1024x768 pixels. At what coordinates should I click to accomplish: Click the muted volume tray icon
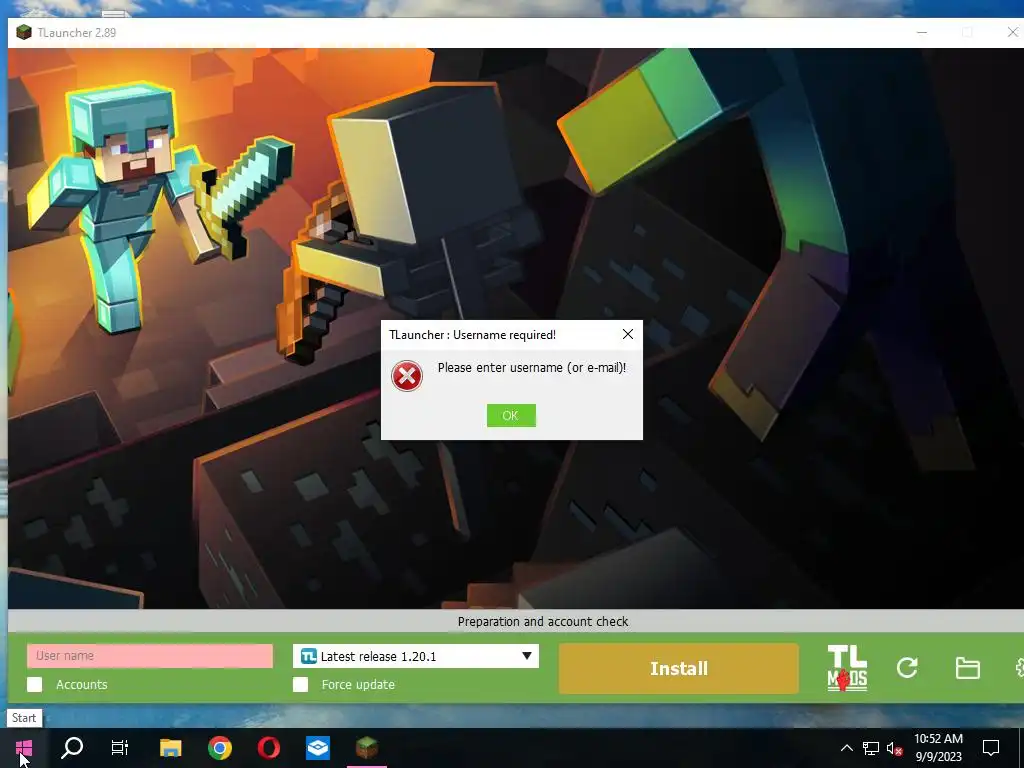(895, 748)
